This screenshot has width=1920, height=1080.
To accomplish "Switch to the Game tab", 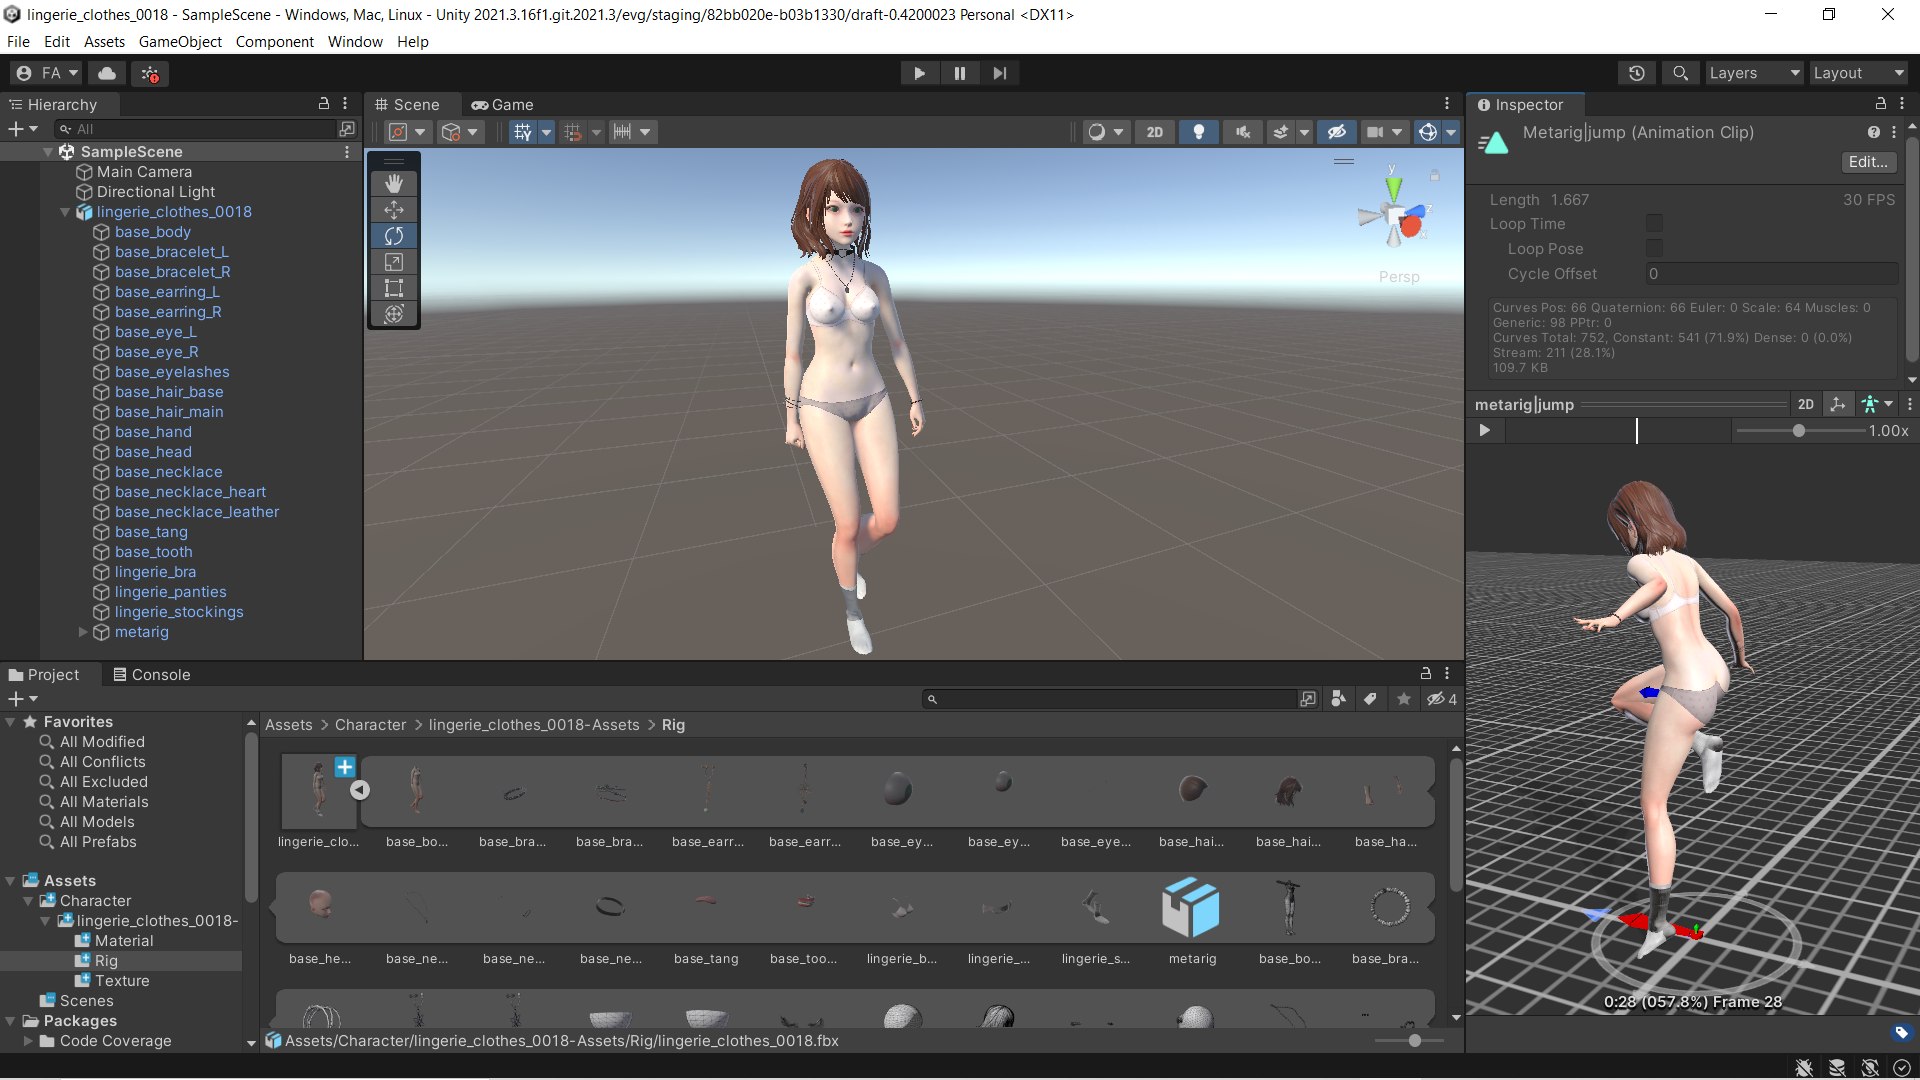I will pyautogui.click(x=503, y=104).
